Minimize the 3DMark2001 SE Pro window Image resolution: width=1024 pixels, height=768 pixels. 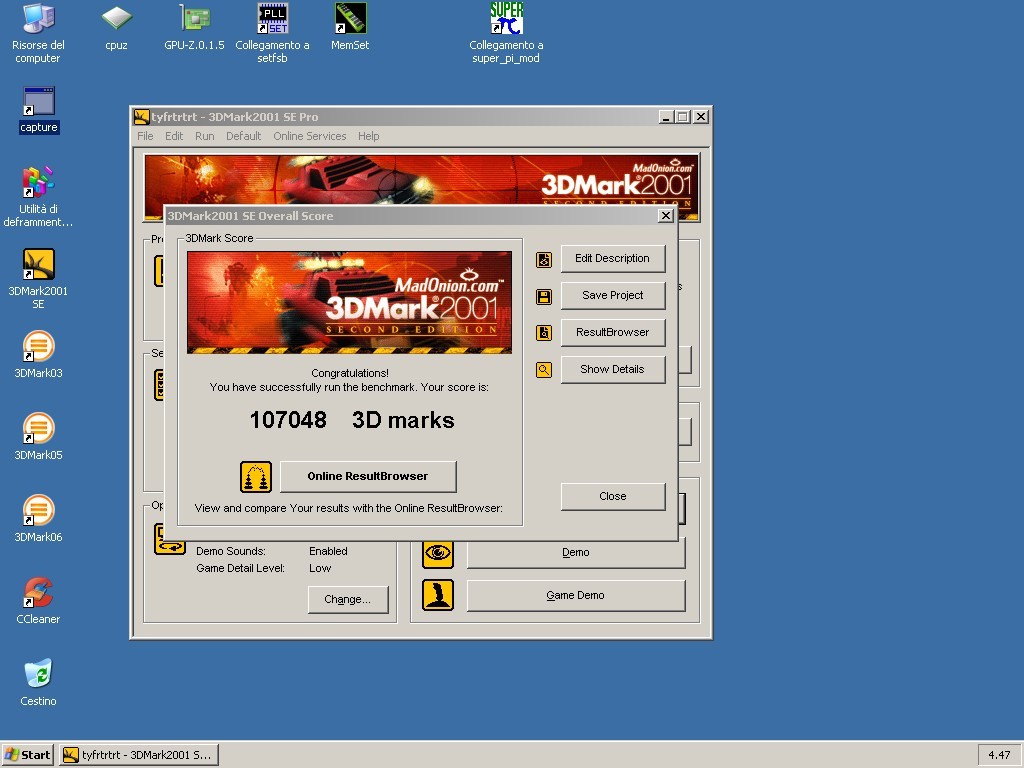click(665, 117)
